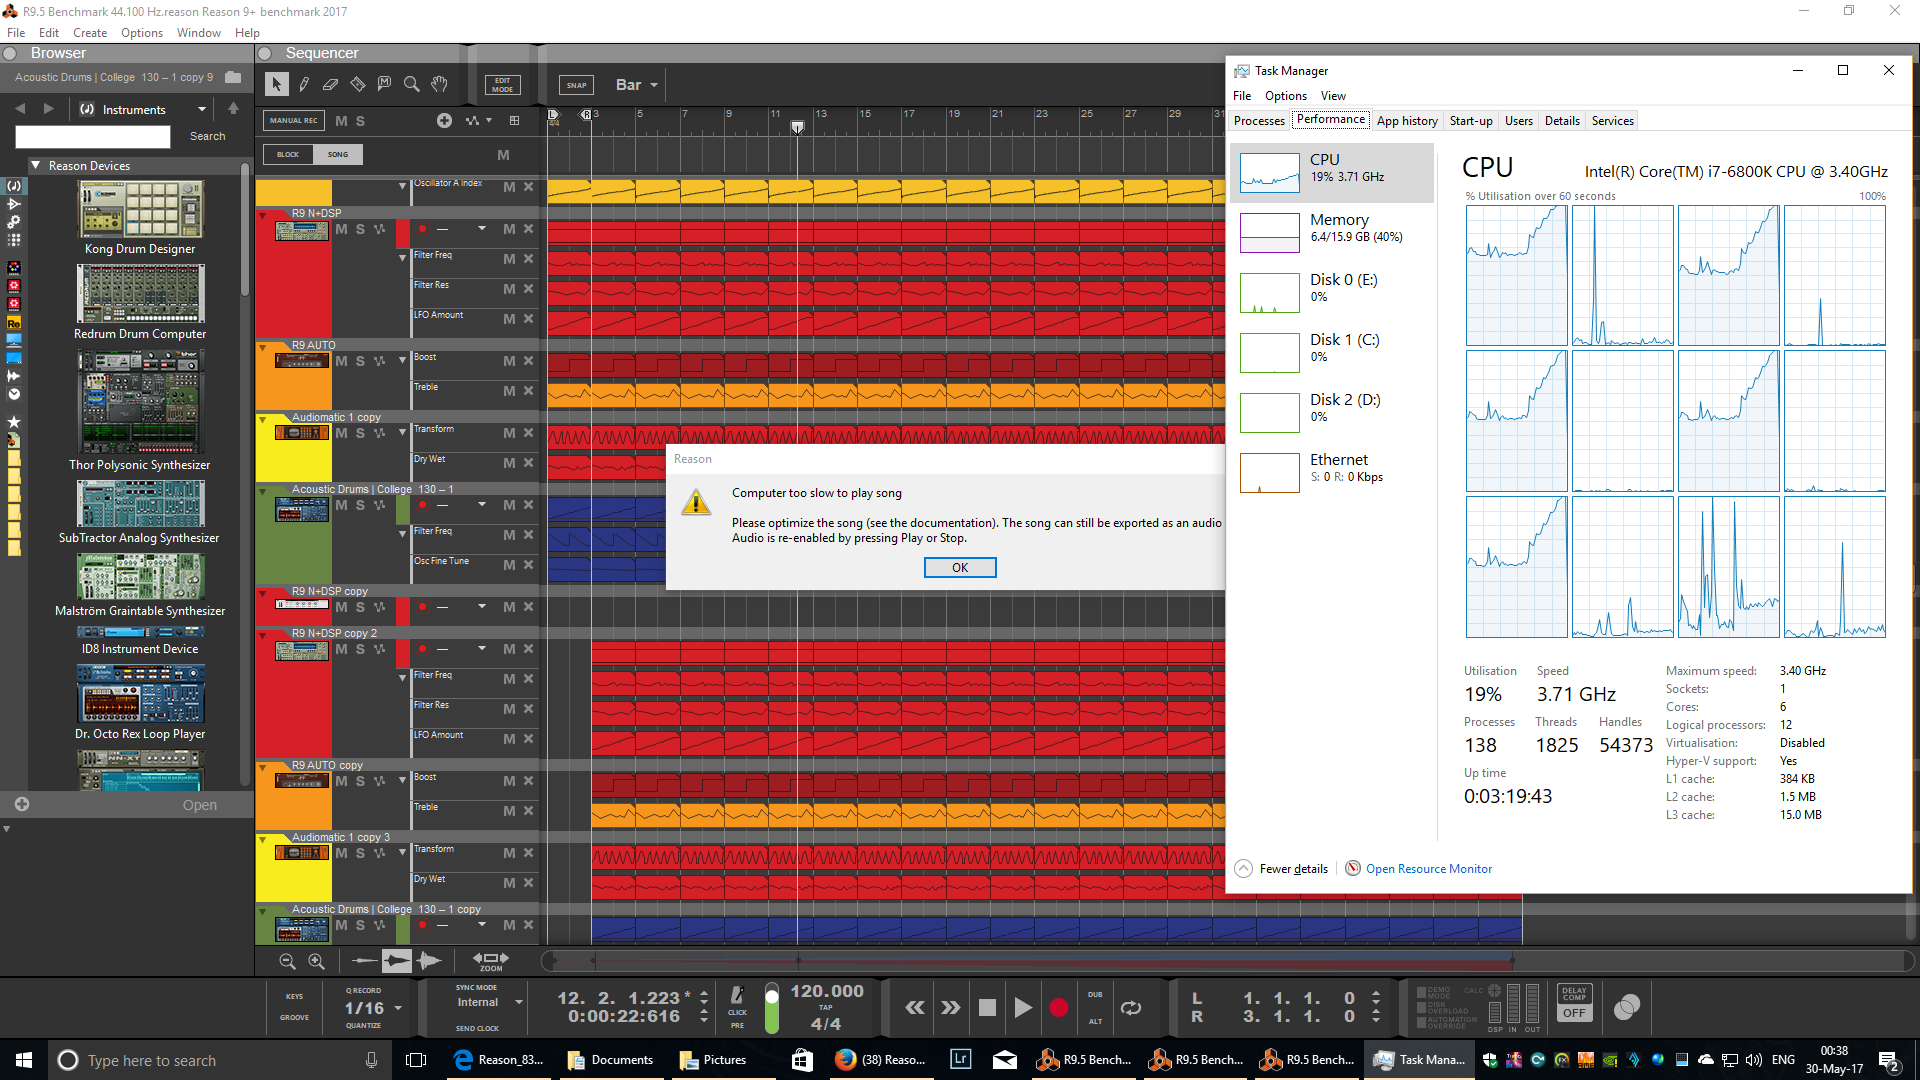Select the Magnify tool

[x=411, y=85]
